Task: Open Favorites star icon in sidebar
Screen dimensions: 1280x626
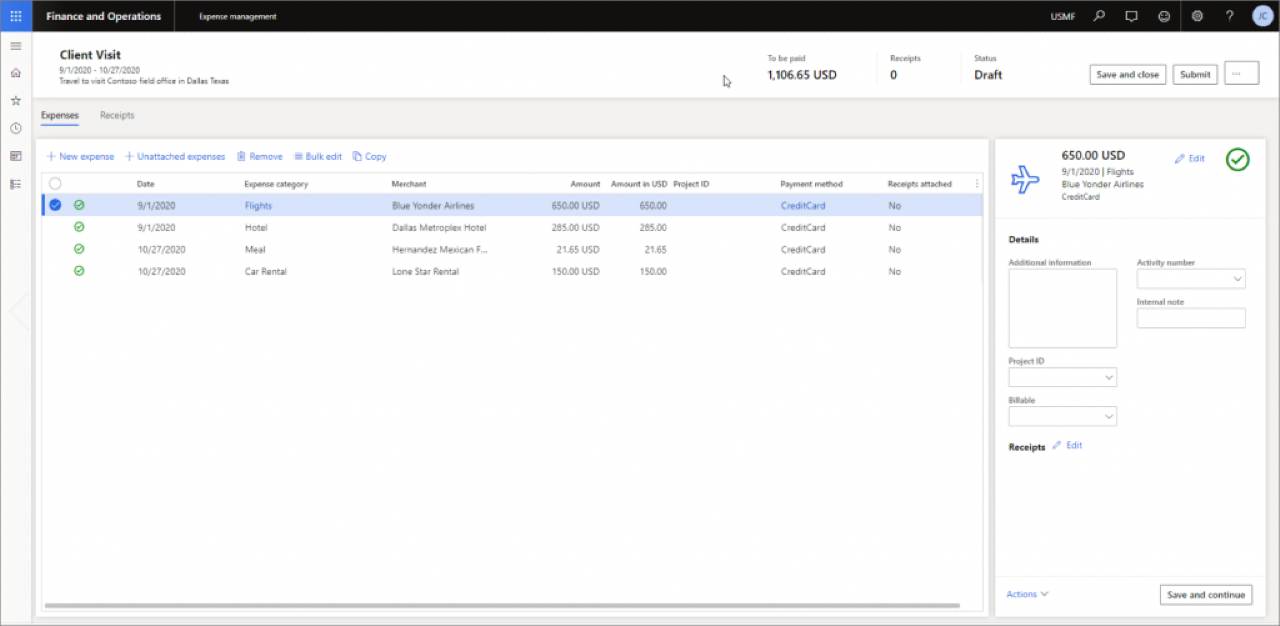Action: click(x=15, y=101)
